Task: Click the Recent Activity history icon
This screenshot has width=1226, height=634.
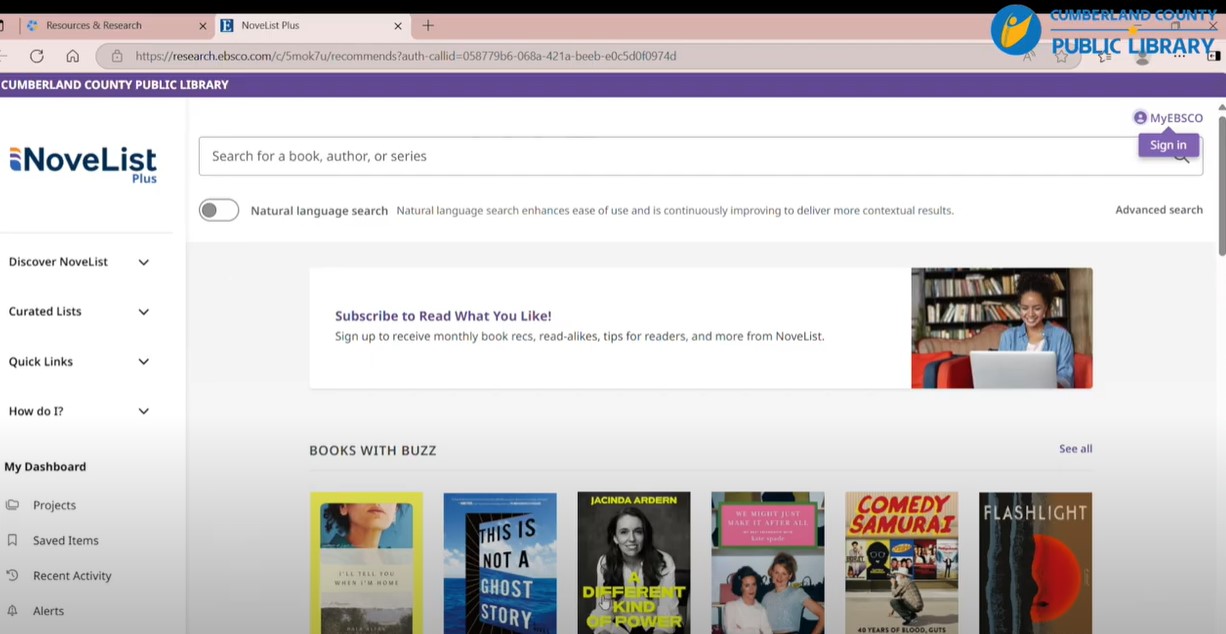Action: pos(12,575)
